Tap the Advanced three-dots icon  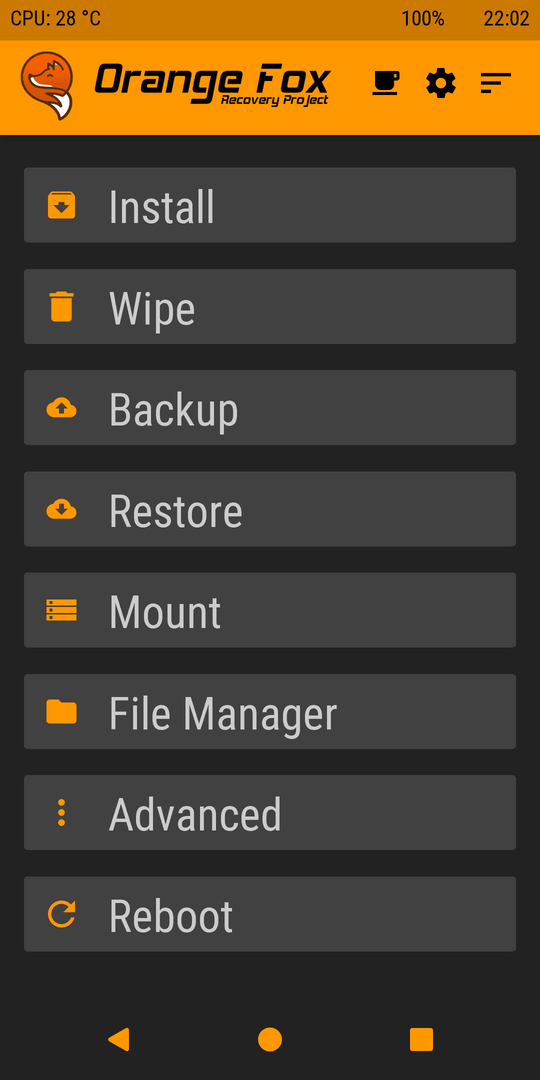point(61,813)
